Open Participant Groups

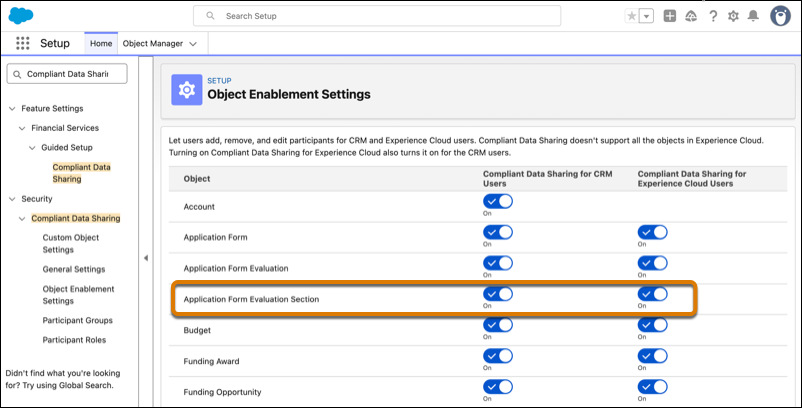77,321
